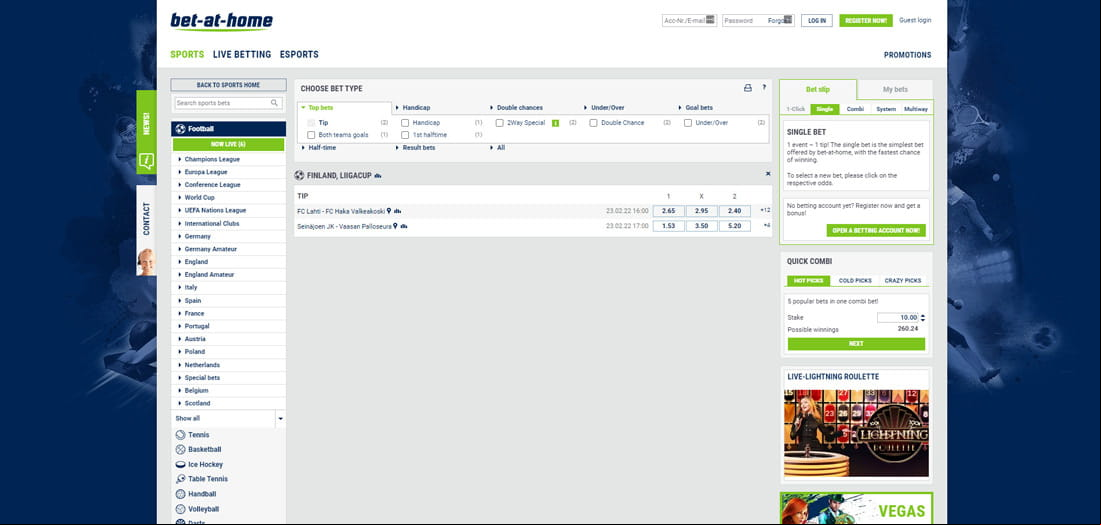This screenshot has height=525, width=1101.
Task: Open the bet type help question mark
Action: pyautogui.click(x=764, y=88)
